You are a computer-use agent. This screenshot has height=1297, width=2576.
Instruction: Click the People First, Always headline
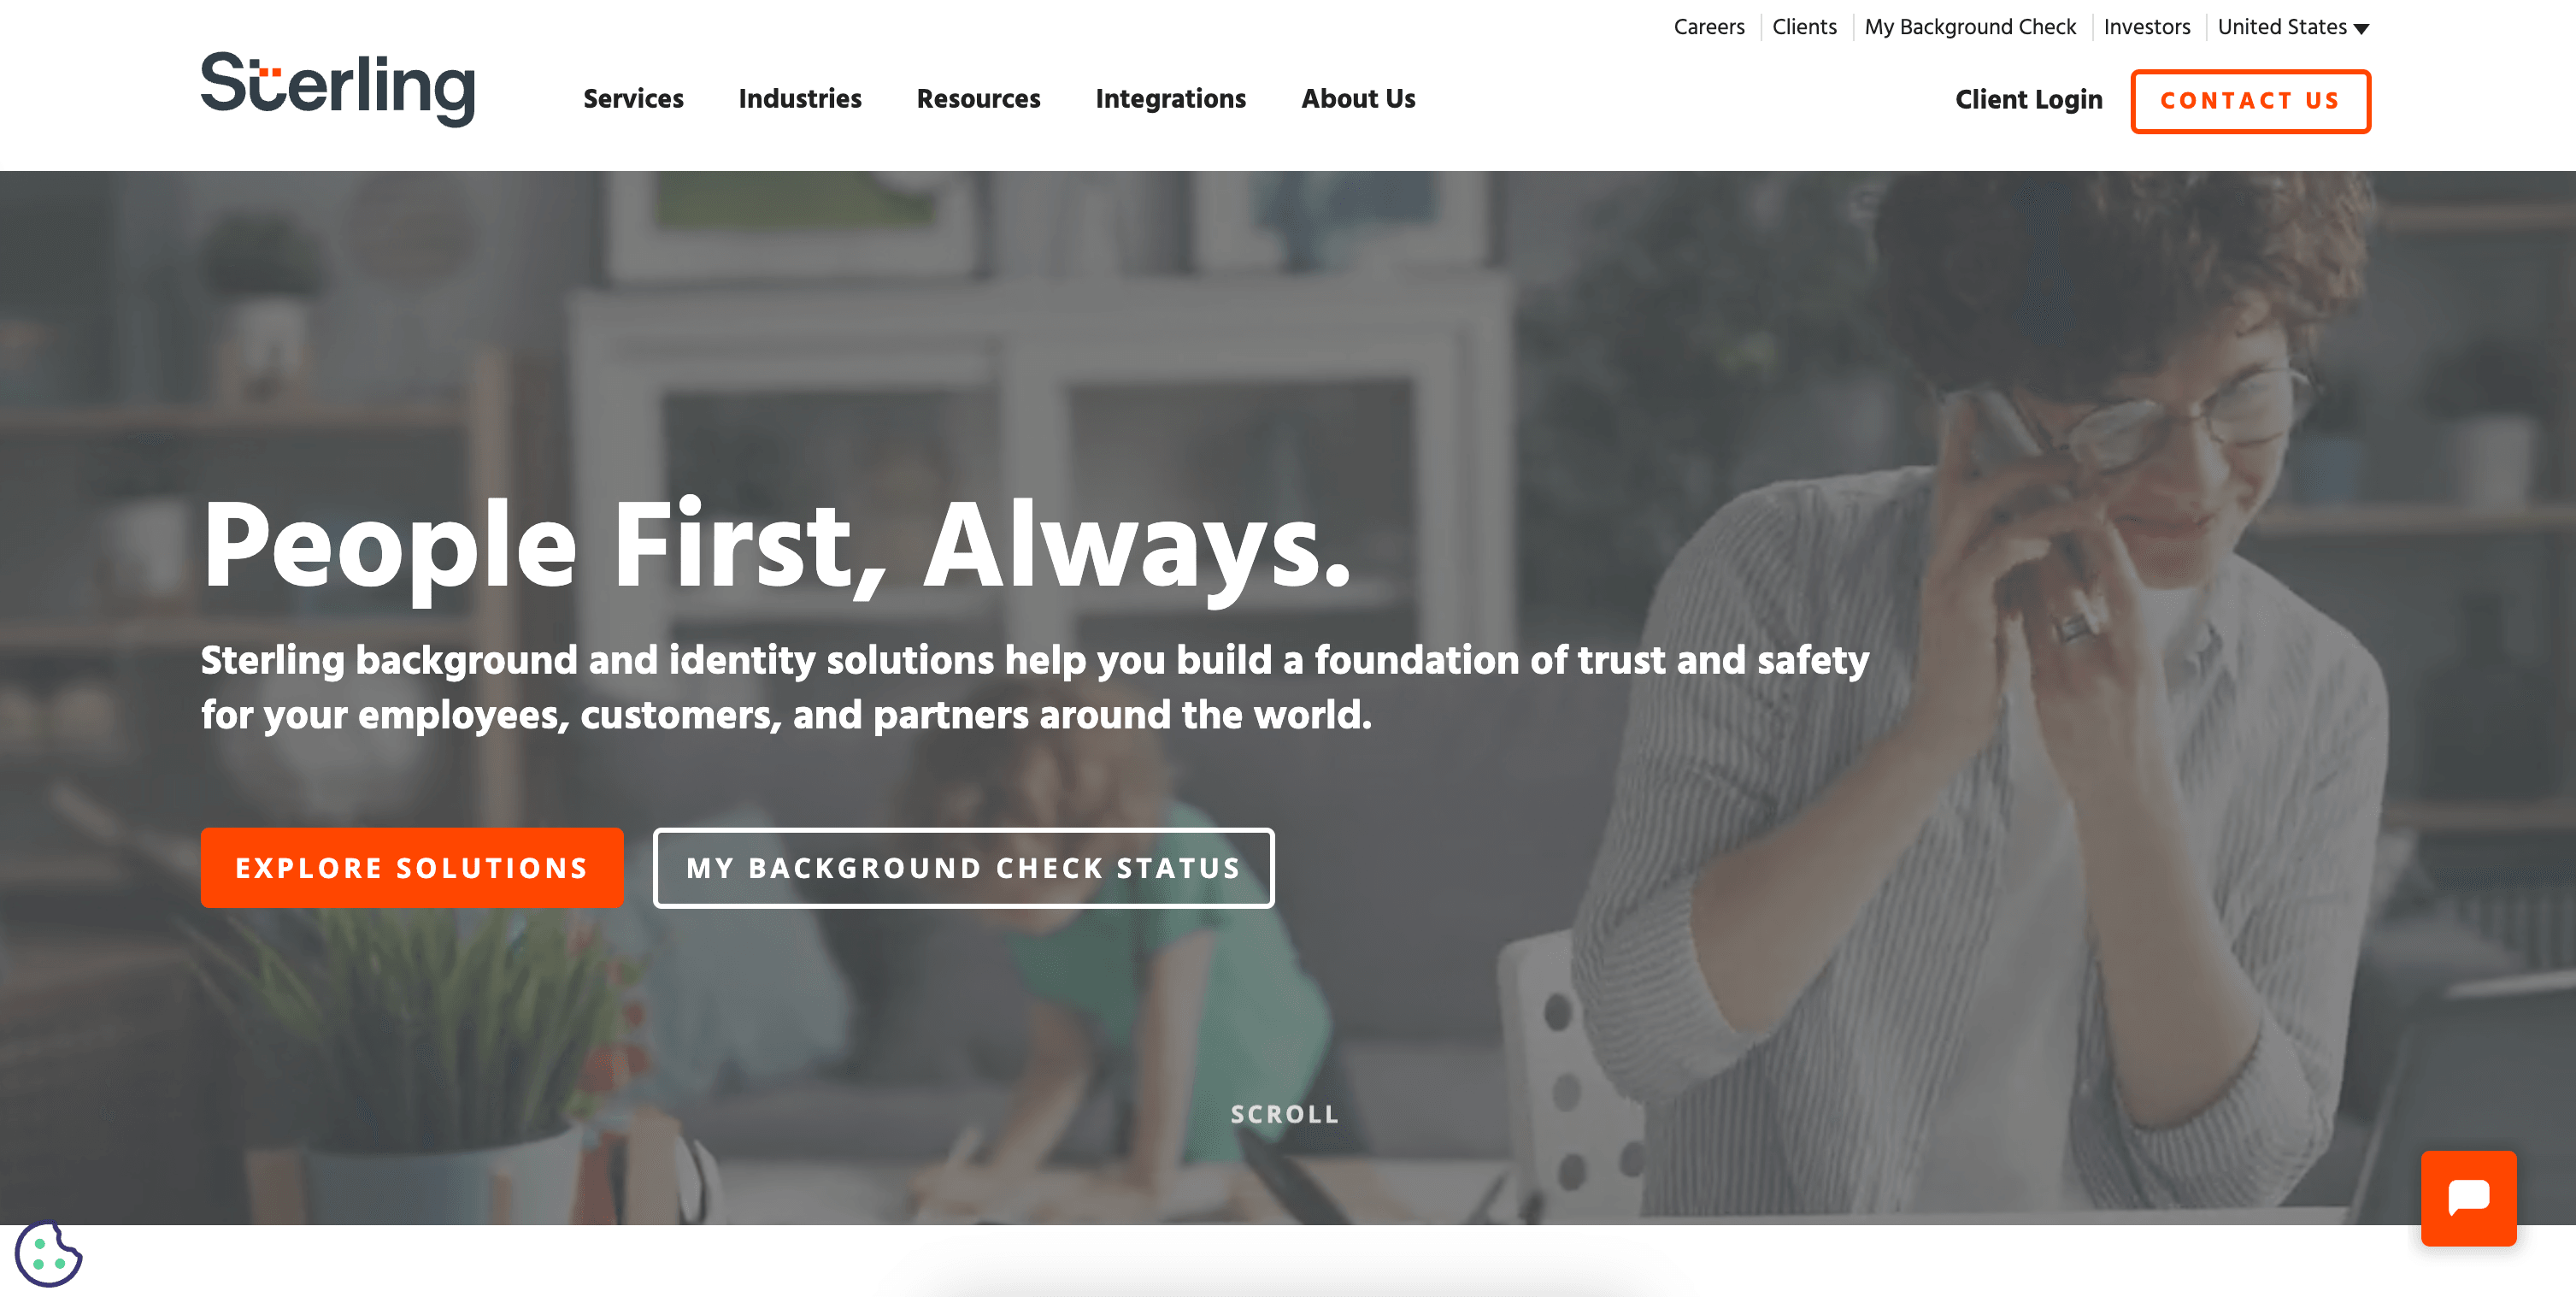777,546
